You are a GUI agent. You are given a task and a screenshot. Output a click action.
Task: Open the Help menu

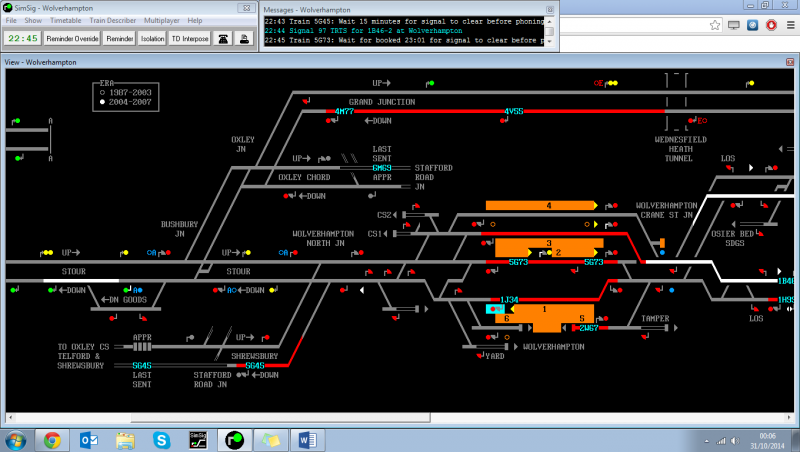tap(195, 20)
